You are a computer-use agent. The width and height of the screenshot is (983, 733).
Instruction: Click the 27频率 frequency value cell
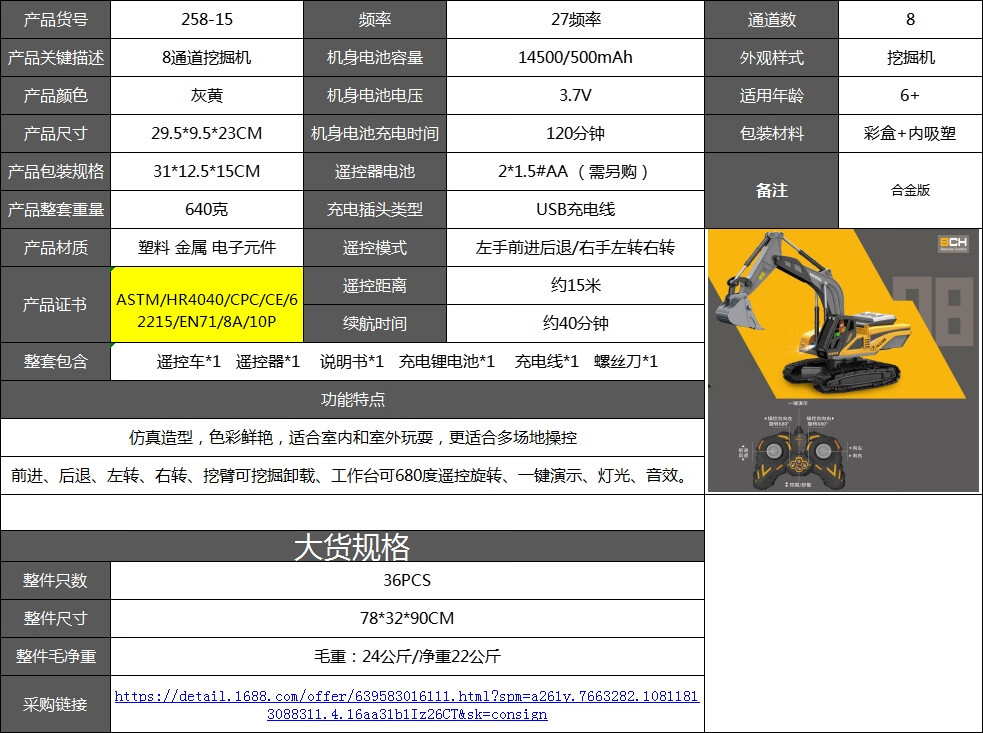576,19
